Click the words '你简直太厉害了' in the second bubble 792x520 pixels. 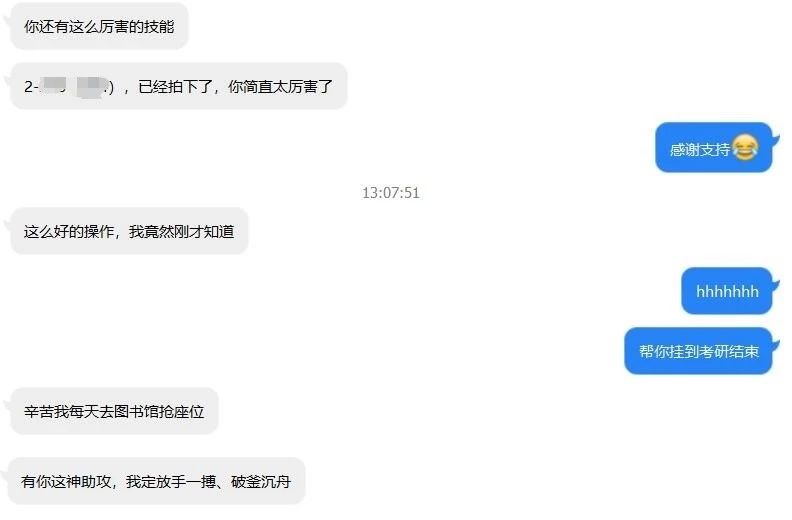coord(280,86)
